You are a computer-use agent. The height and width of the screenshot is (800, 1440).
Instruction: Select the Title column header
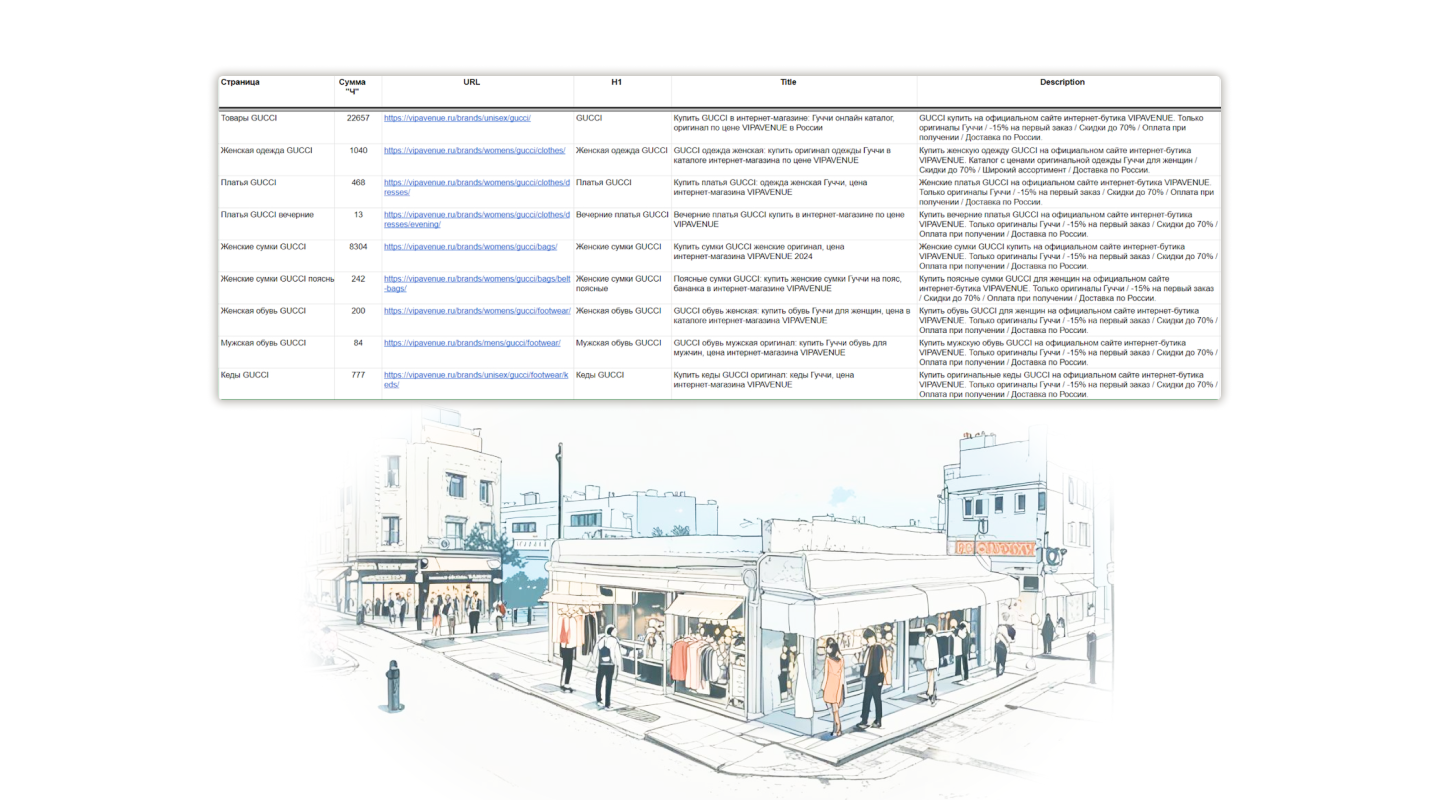tap(788, 82)
